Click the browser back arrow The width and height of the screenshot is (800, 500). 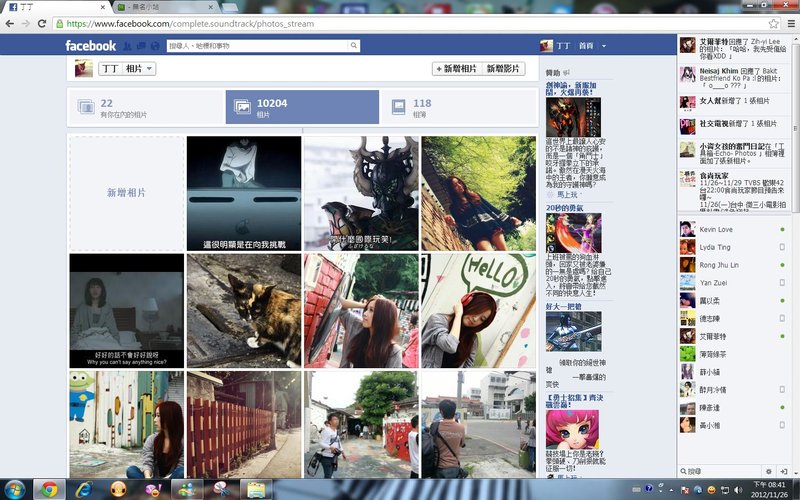tap(10, 23)
